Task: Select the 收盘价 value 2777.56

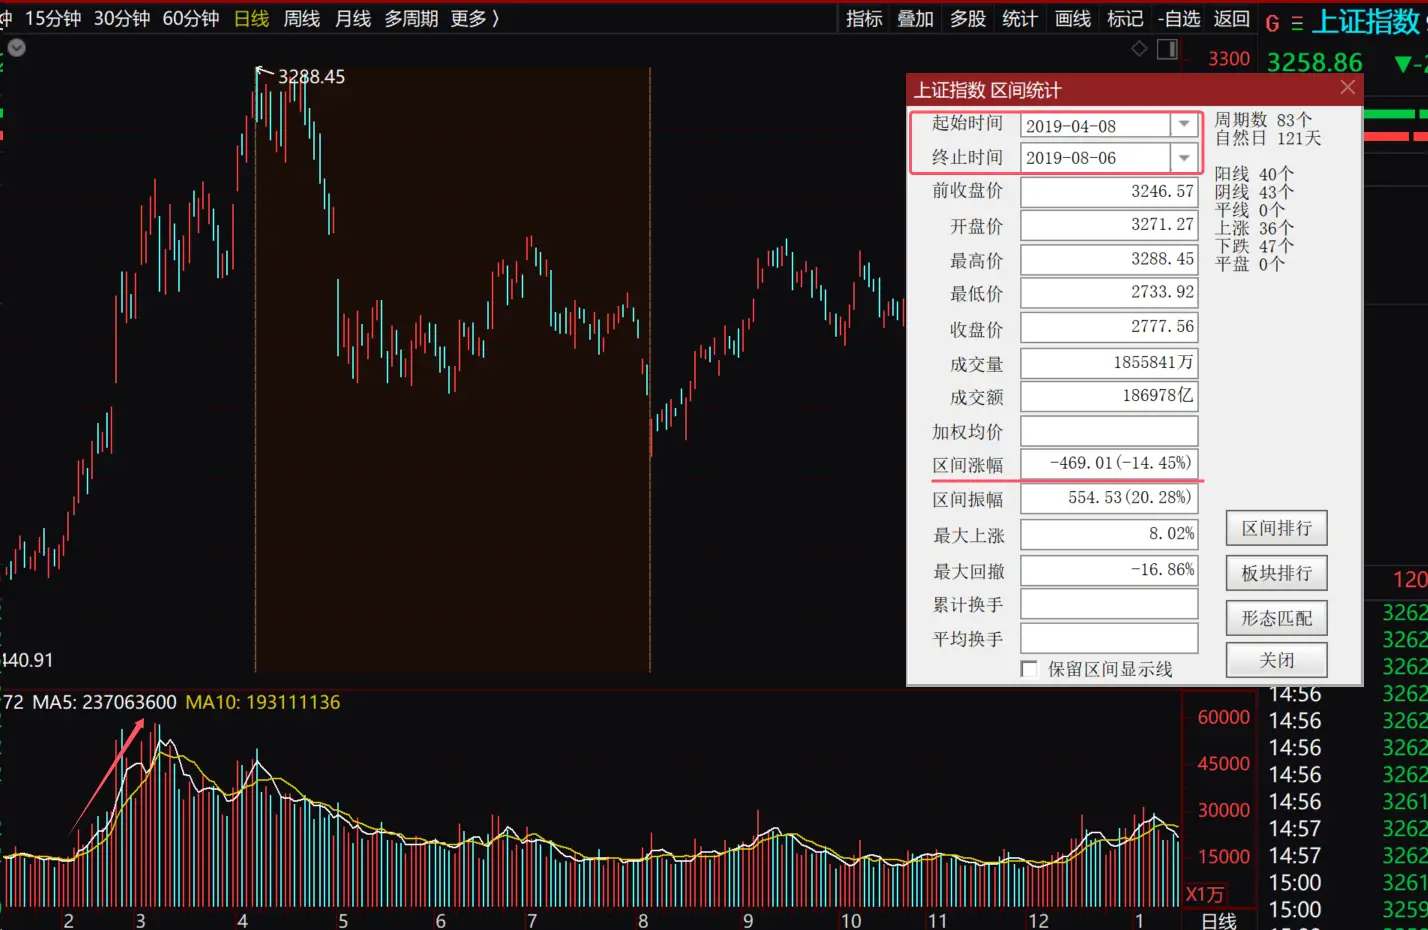Action: (x=1109, y=327)
